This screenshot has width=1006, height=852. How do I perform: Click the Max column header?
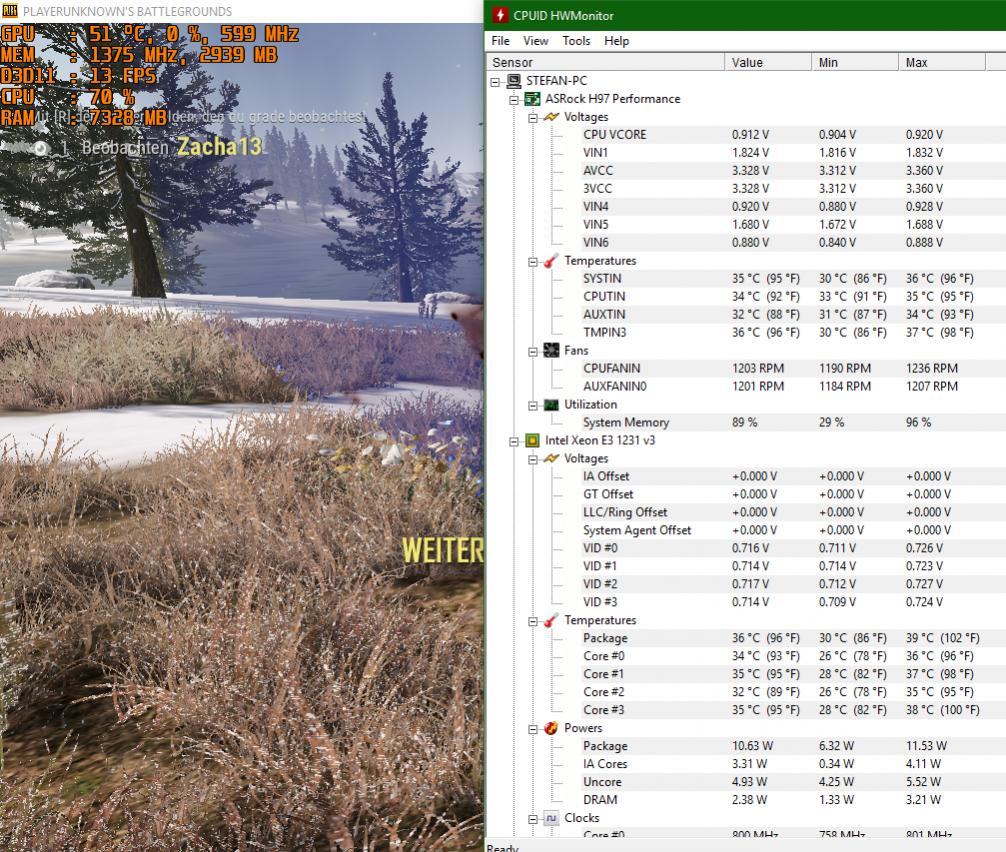tap(942, 62)
